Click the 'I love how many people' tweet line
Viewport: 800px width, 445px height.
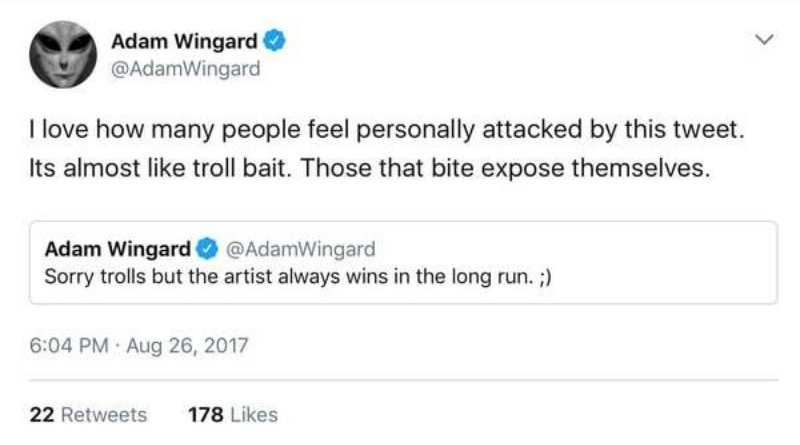[x=387, y=129]
